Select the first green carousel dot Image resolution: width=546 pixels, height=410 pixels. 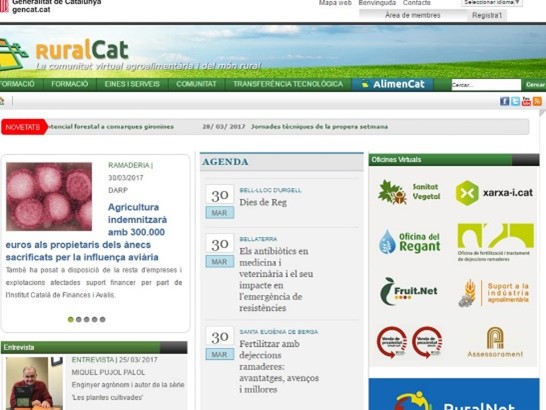(x=71, y=319)
